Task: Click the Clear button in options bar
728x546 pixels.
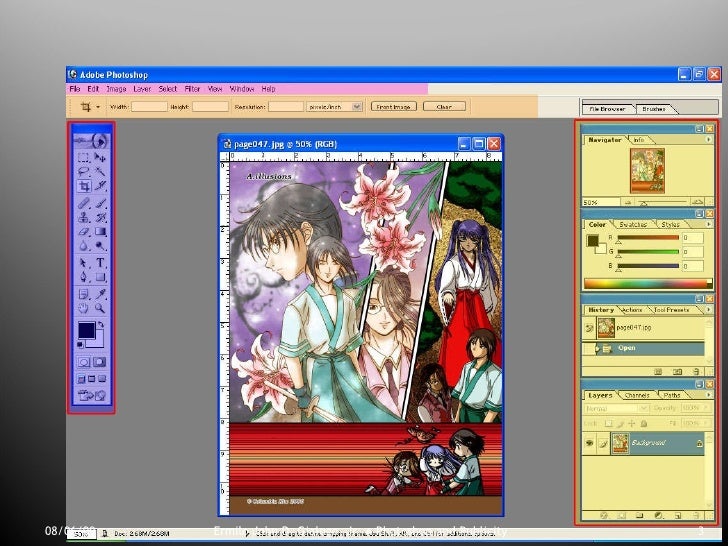Action: coord(444,107)
